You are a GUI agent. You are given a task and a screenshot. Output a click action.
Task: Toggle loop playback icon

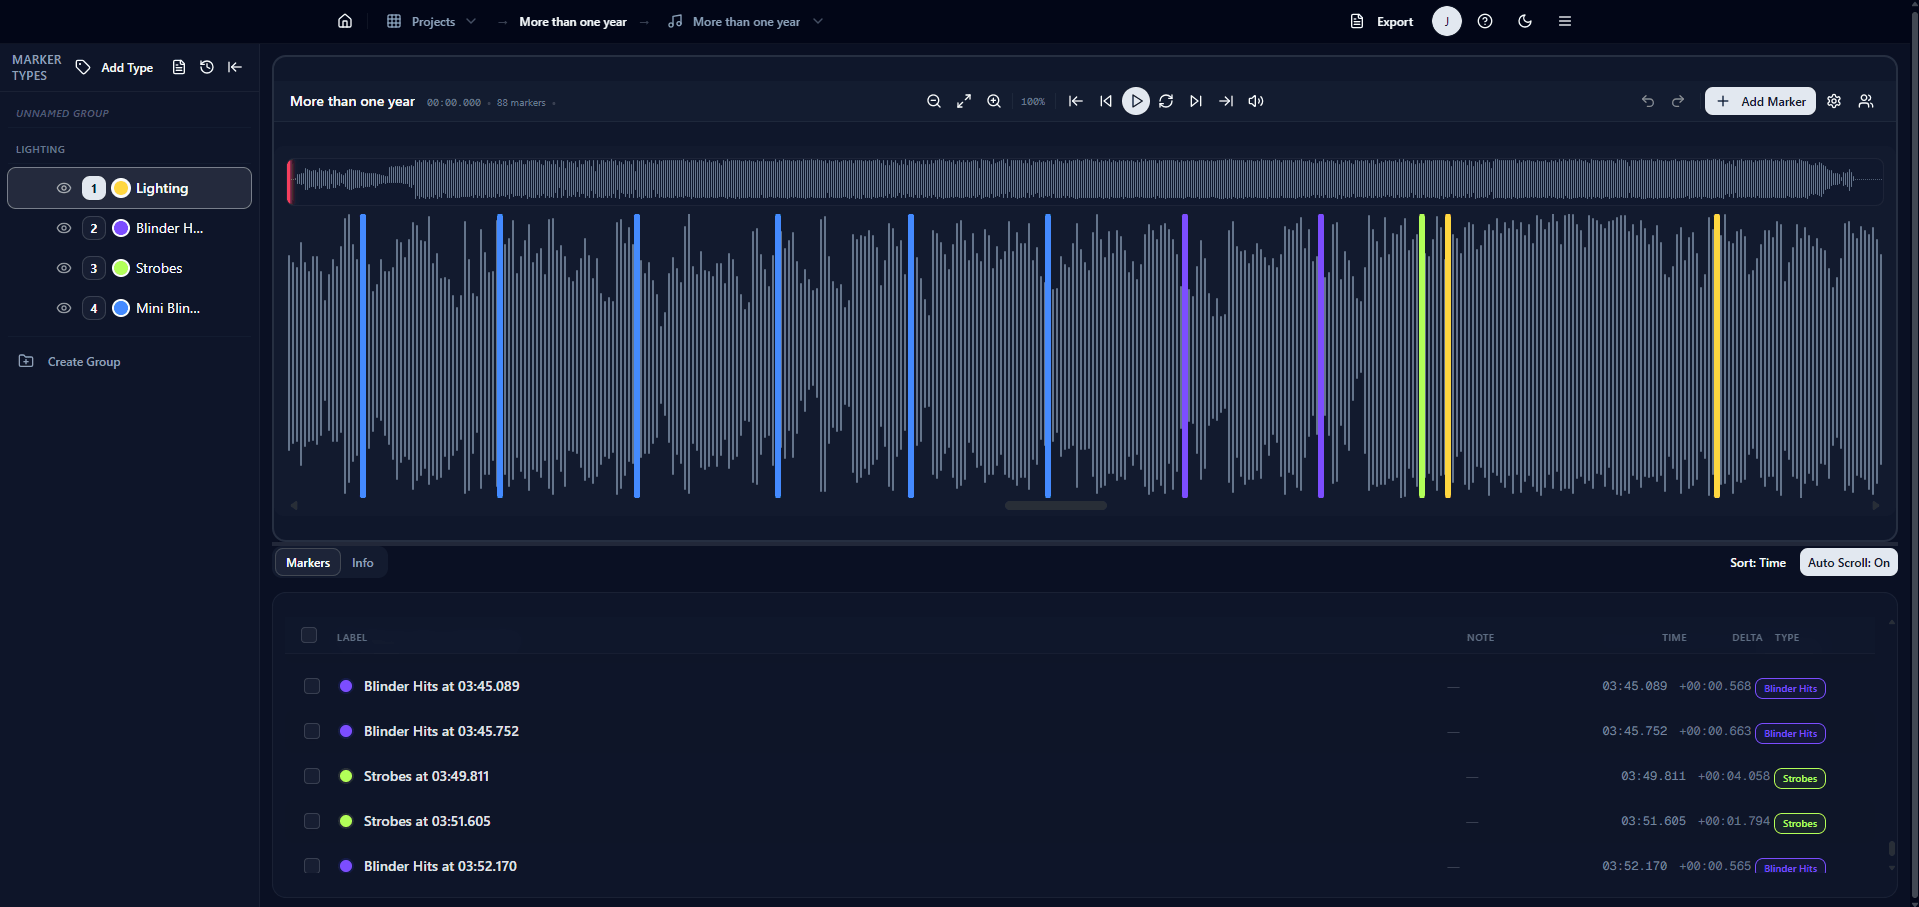[1166, 101]
